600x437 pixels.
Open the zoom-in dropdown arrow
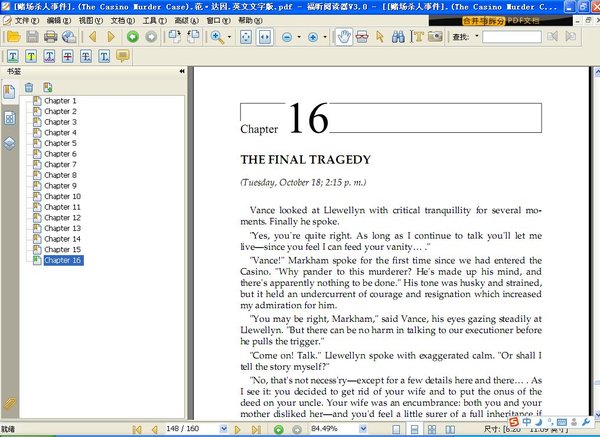click(x=325, y=37)
